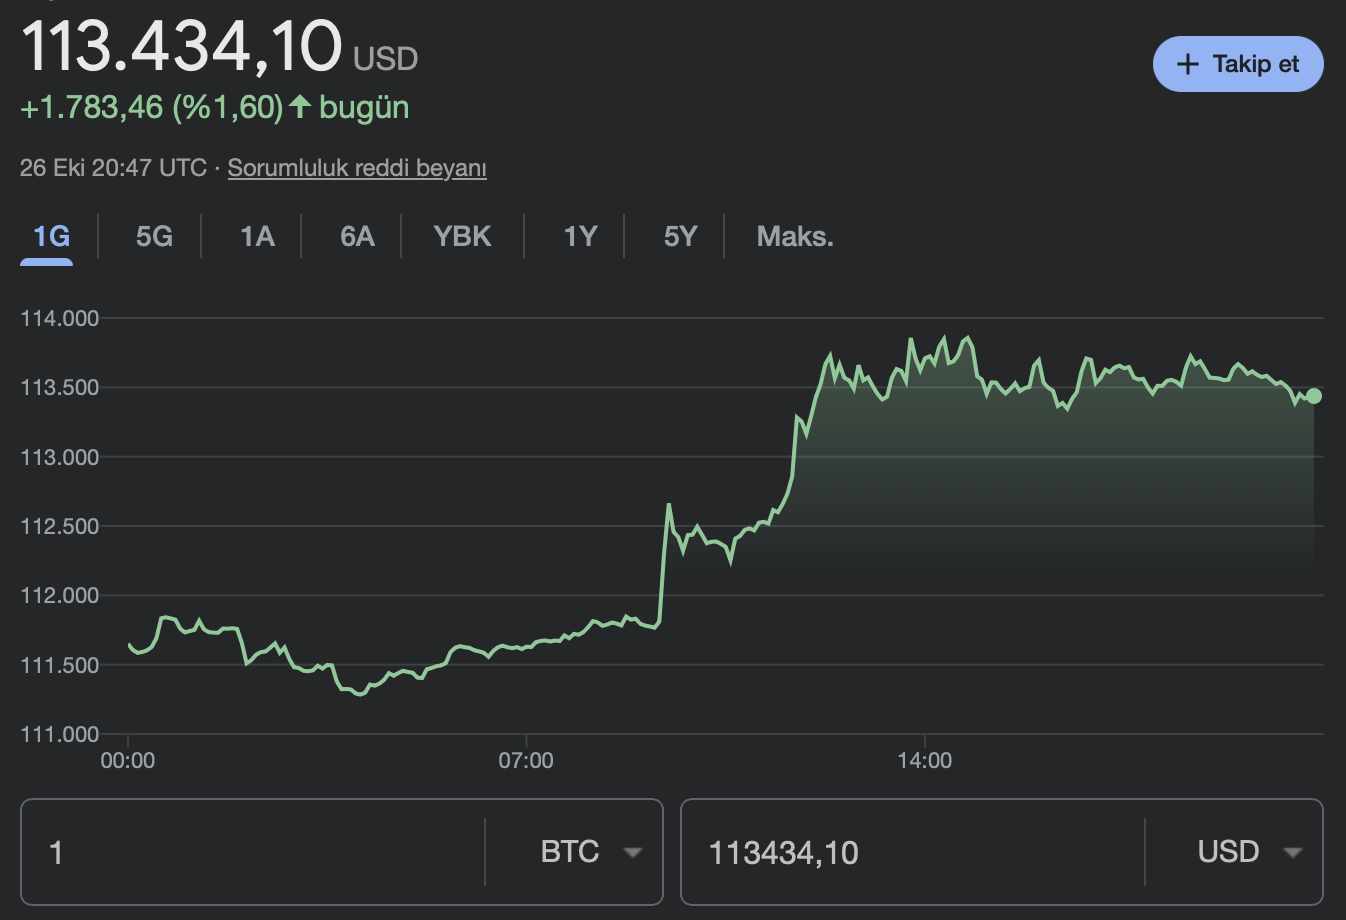Open the Sorumluluk reddi beyanı link
The image size is (1346, 920).
pyautogui.click(x=357, y=168)
